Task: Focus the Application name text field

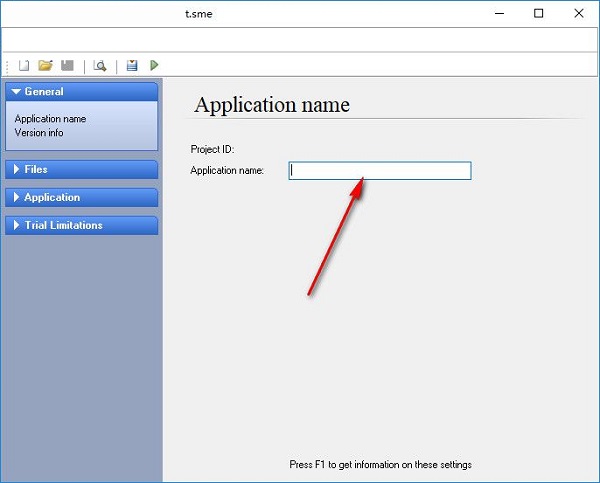Action: pyautogui.click(x=380, y=171)
